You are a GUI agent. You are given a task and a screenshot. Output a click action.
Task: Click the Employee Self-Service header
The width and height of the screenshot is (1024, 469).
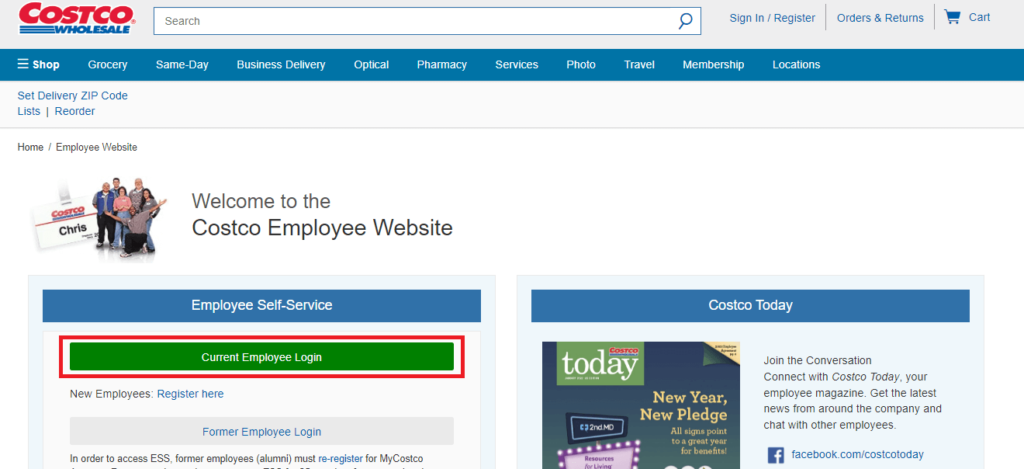click(x=261, y=306)
